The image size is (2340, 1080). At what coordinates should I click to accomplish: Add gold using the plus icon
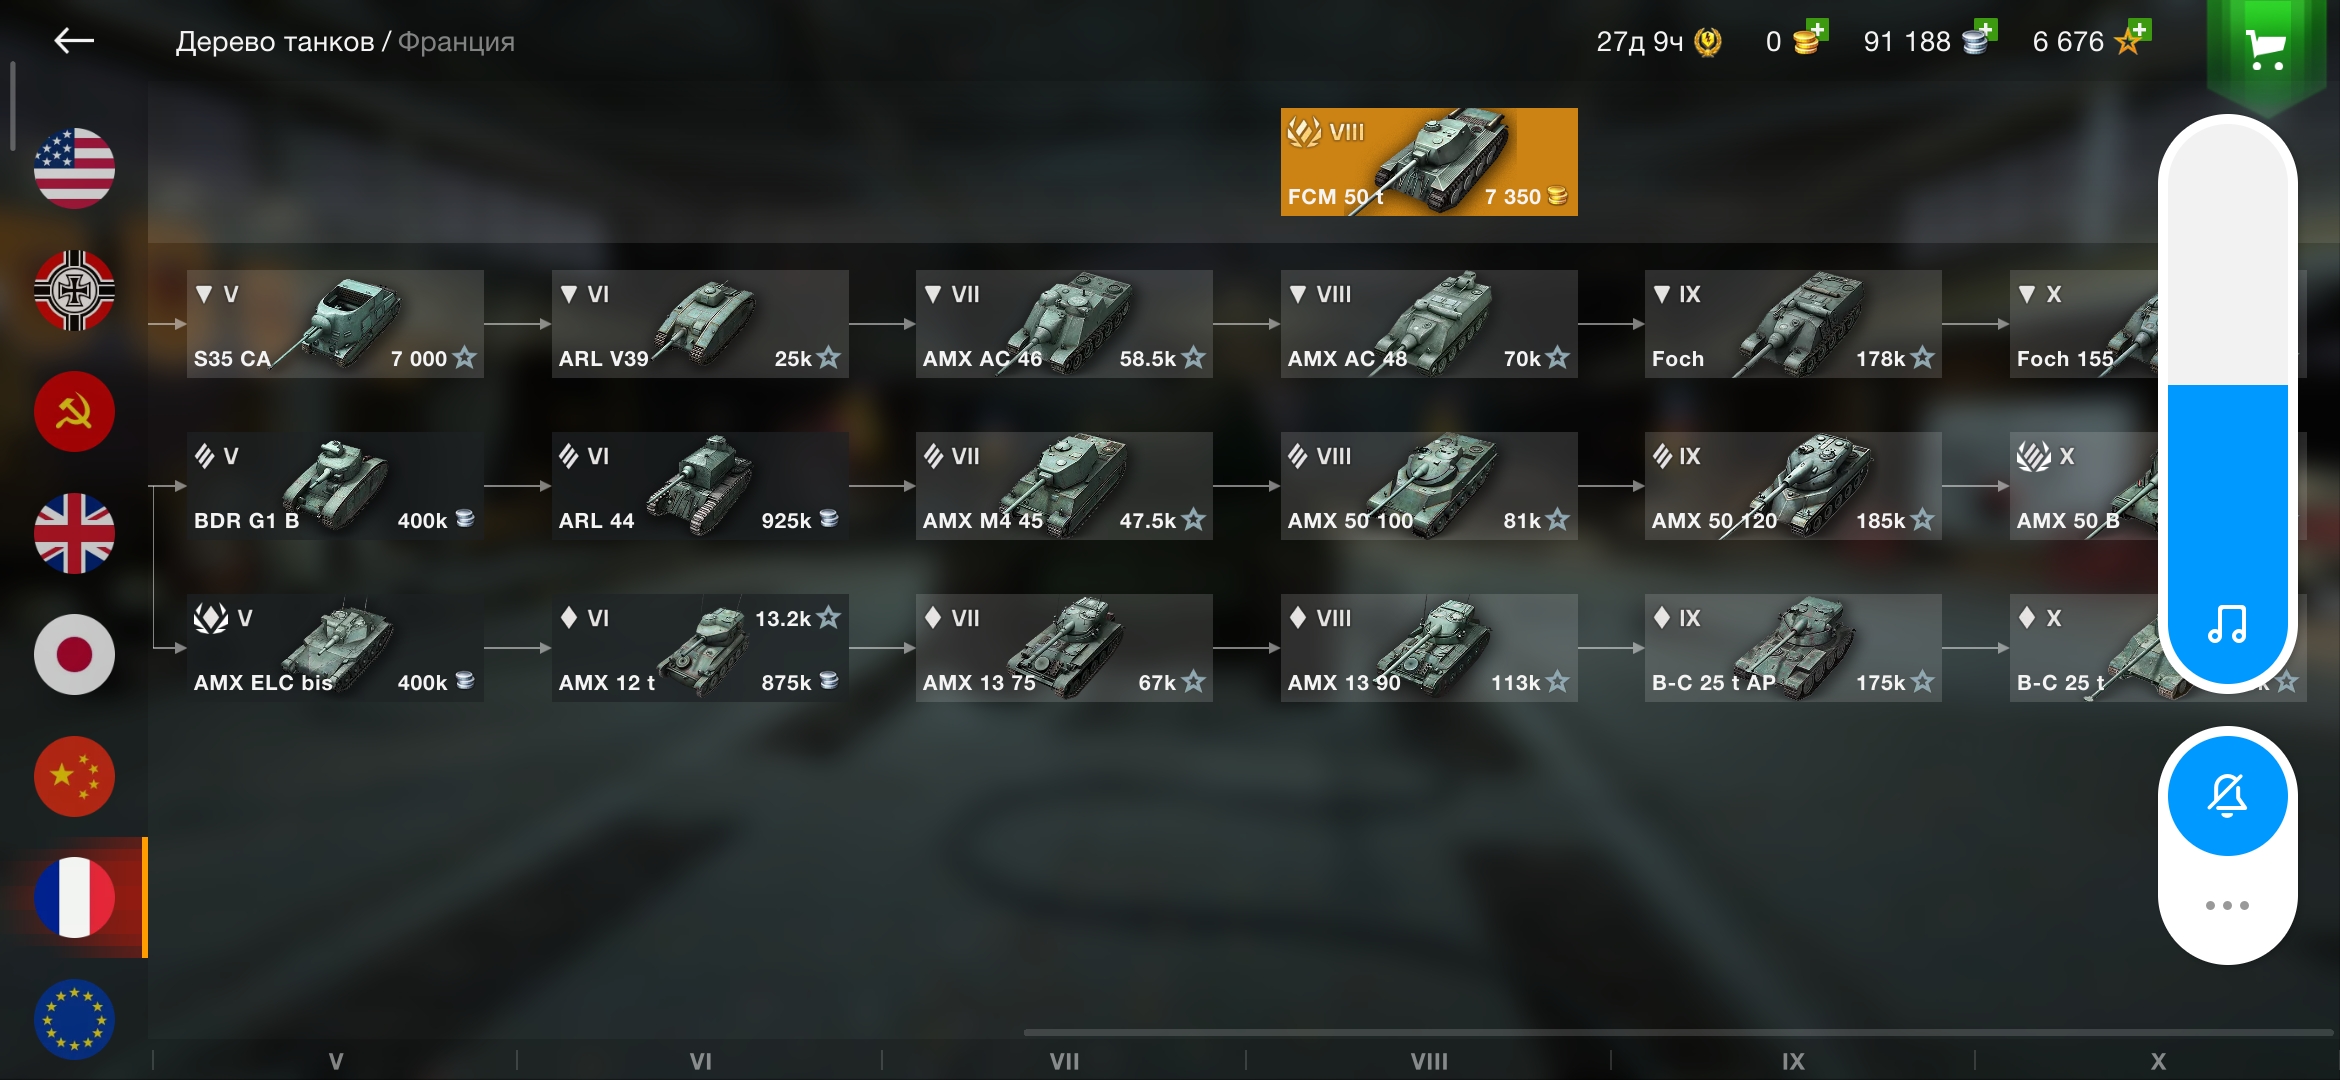coord(1818,30)
